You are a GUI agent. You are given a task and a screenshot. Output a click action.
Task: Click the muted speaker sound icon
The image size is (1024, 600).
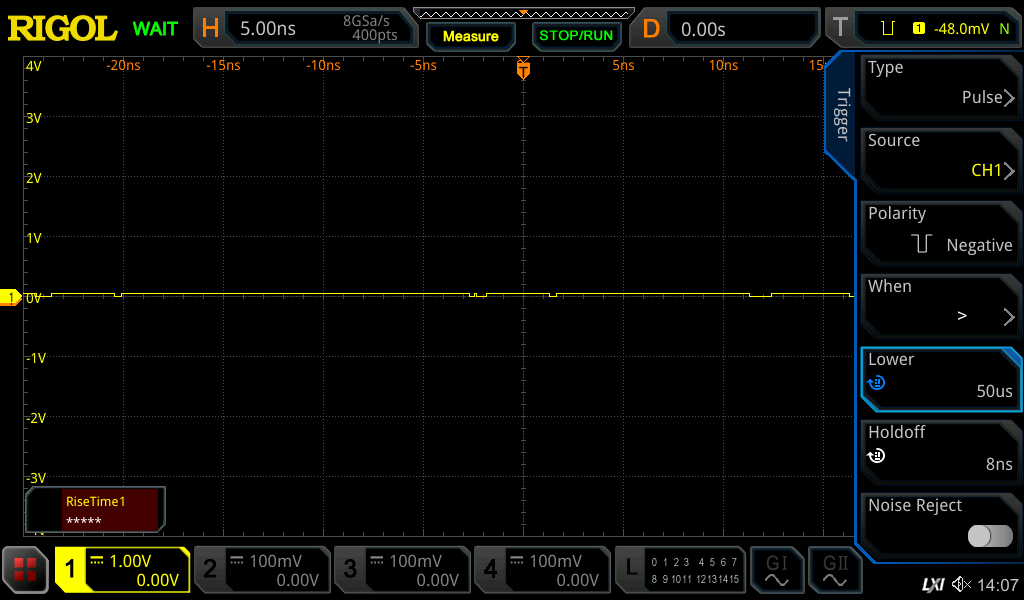[x=961, y=584]
